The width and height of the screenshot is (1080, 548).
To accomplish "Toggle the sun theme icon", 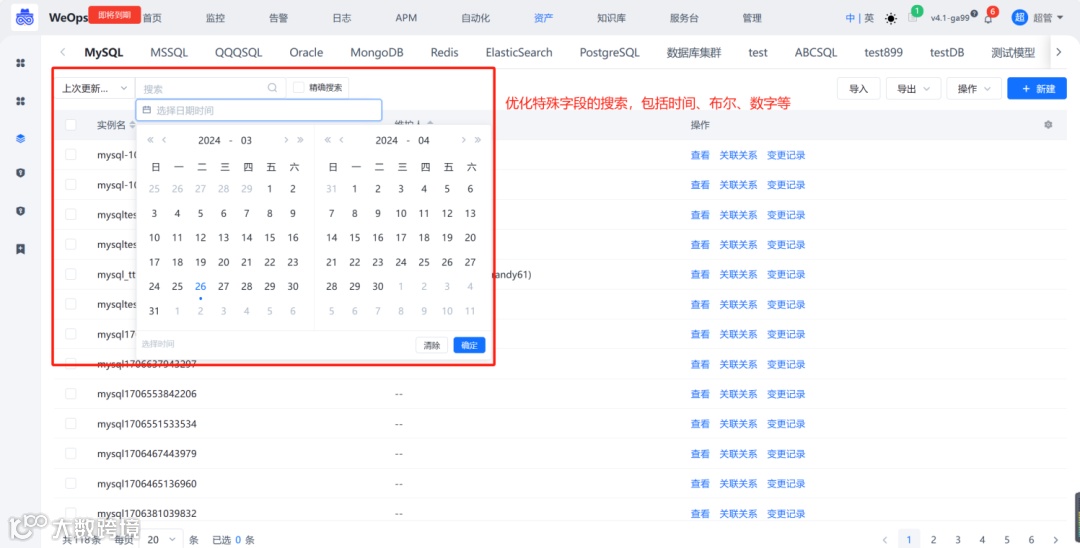I will coord(891,19).
